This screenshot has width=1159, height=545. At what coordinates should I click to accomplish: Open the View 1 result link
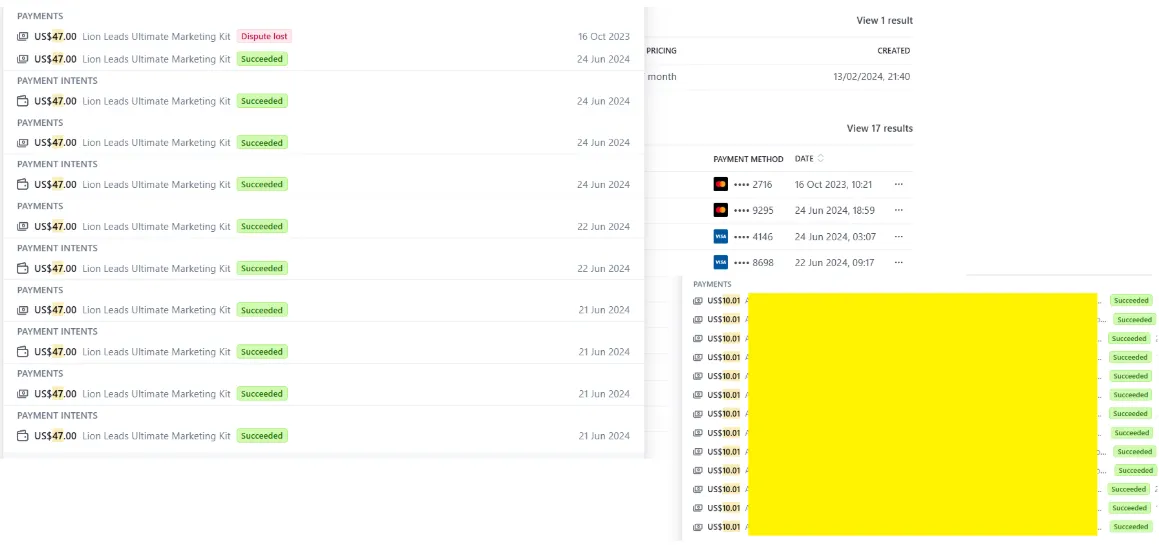coord(884,21)
